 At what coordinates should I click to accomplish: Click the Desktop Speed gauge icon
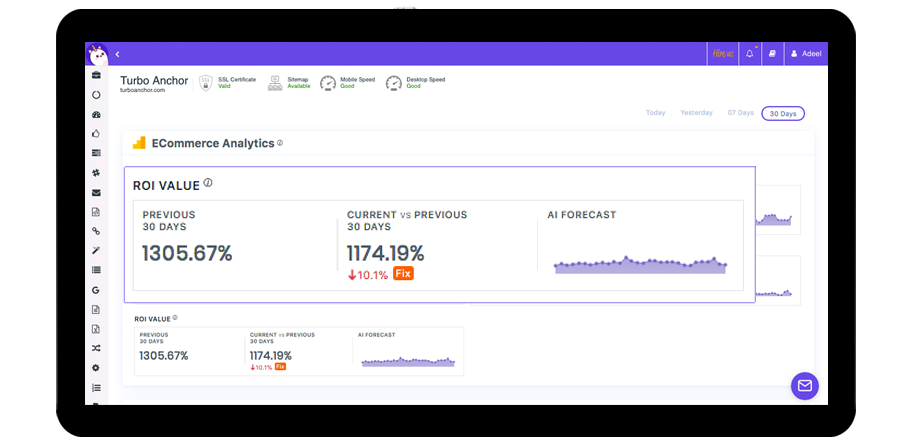394,83
